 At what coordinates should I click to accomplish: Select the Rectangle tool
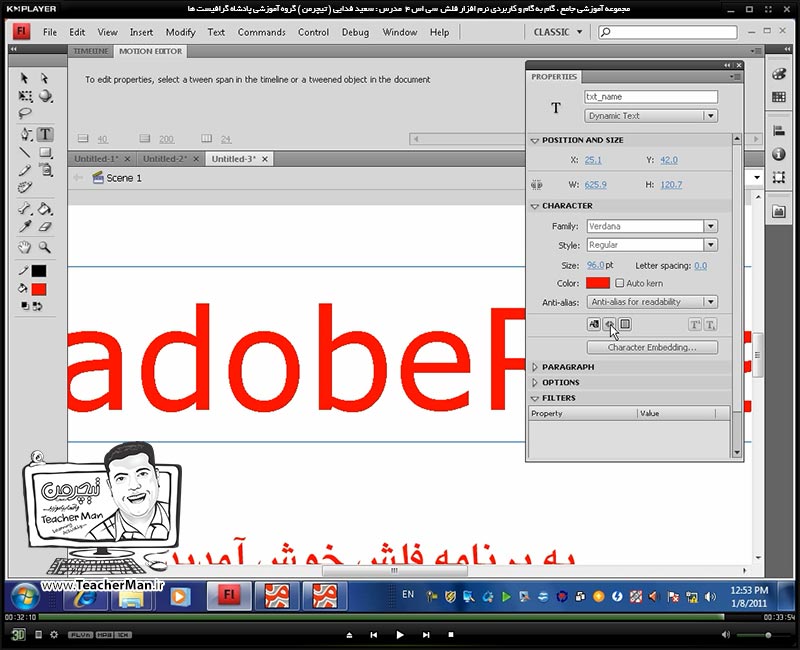(45, 152)
